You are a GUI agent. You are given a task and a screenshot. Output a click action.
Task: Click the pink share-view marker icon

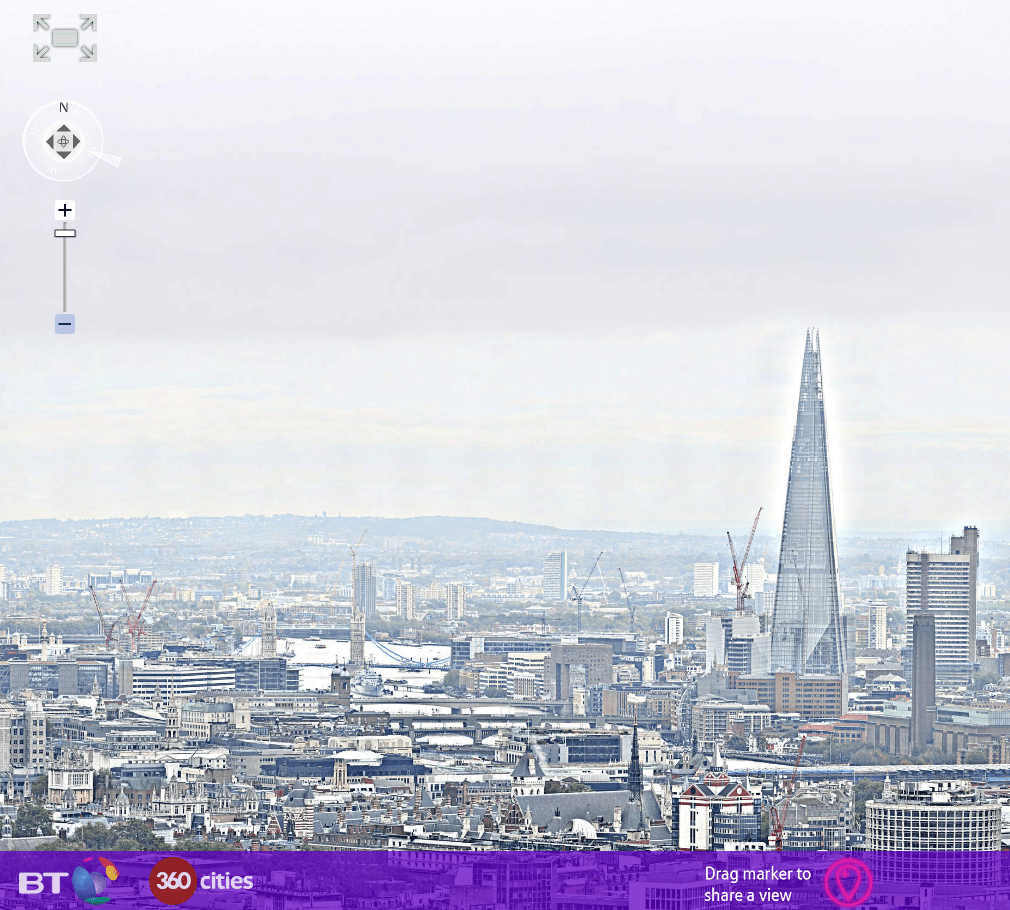coord(848,882)
